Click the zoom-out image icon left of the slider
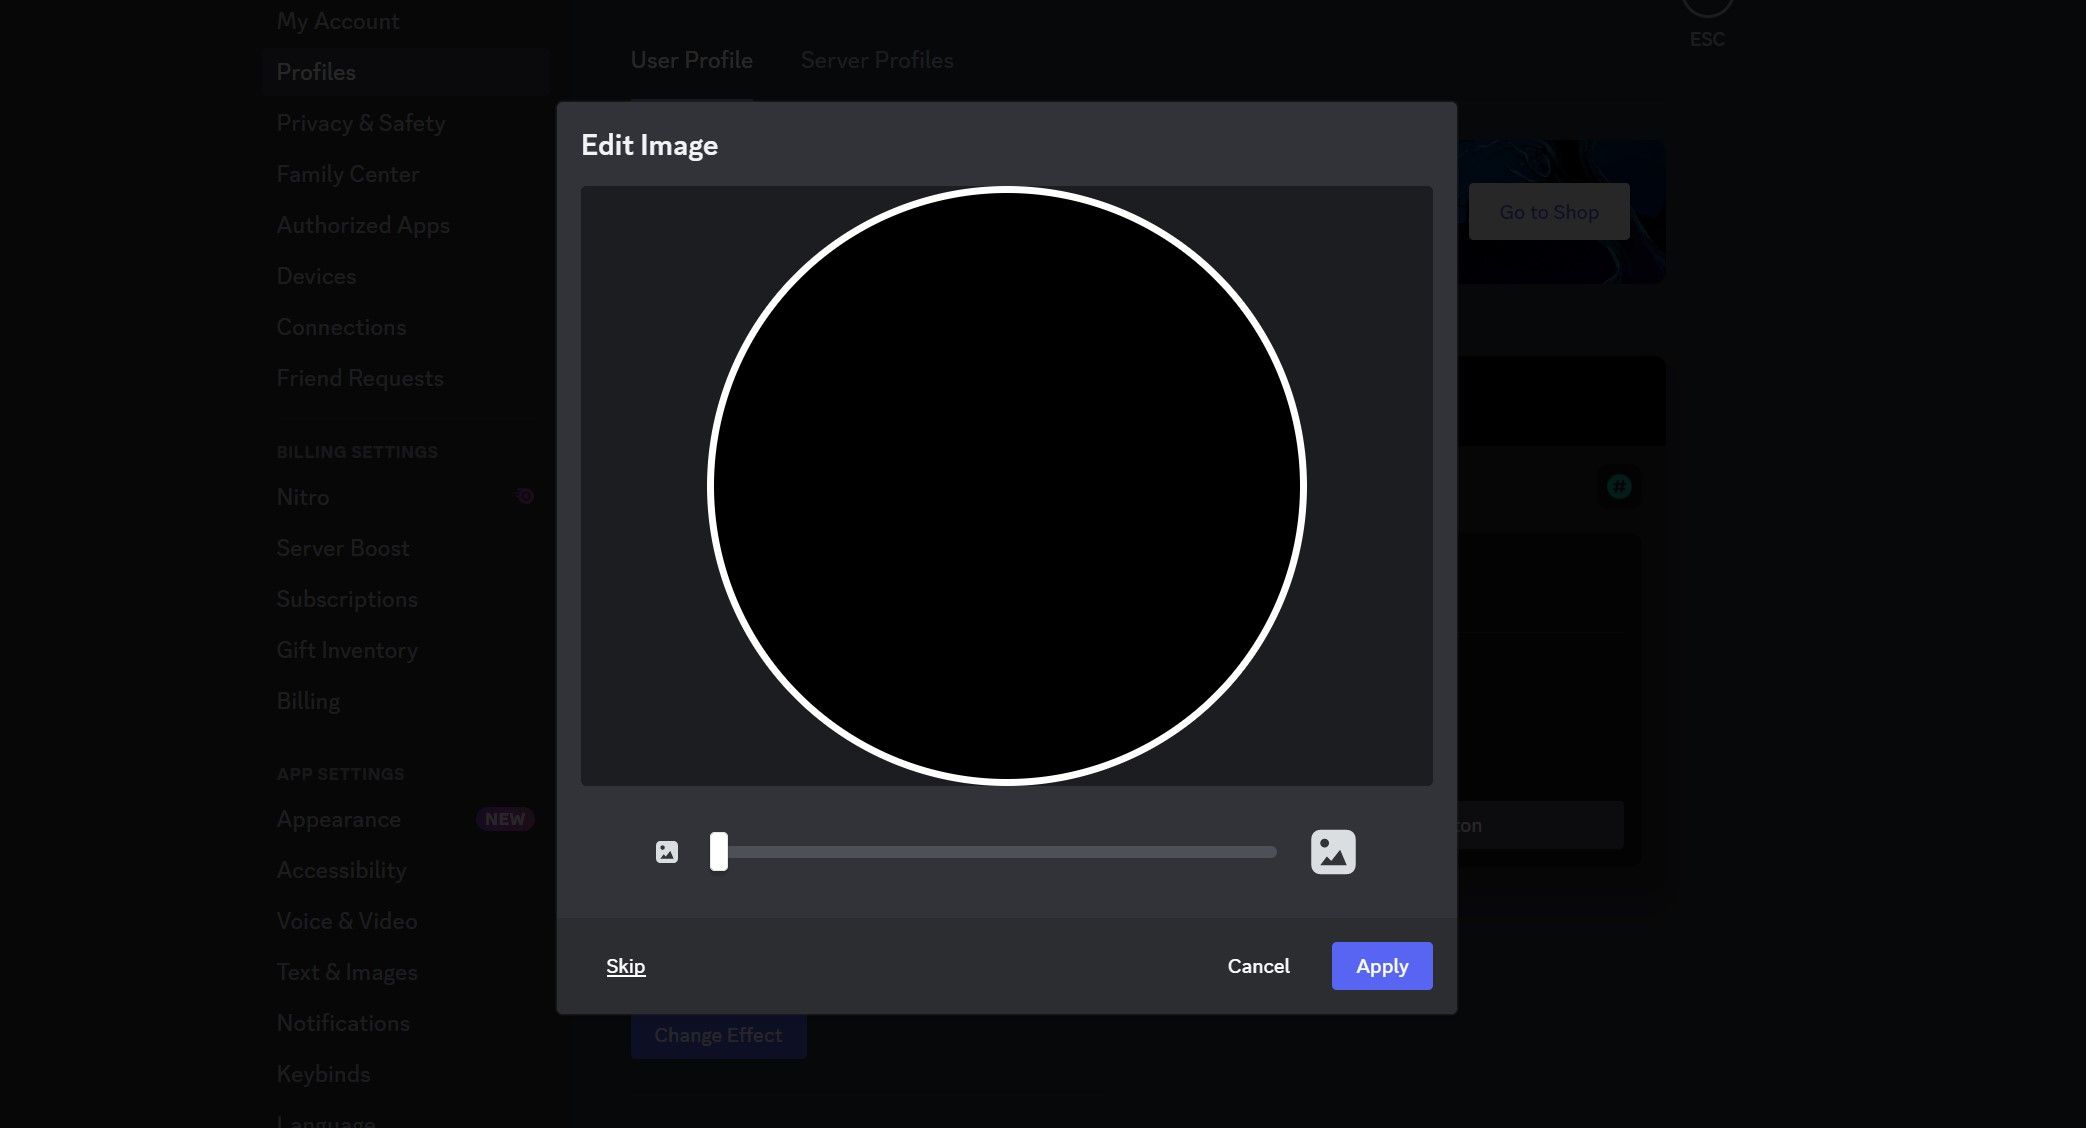The image size is (2086, 1128). click(666, 852)
